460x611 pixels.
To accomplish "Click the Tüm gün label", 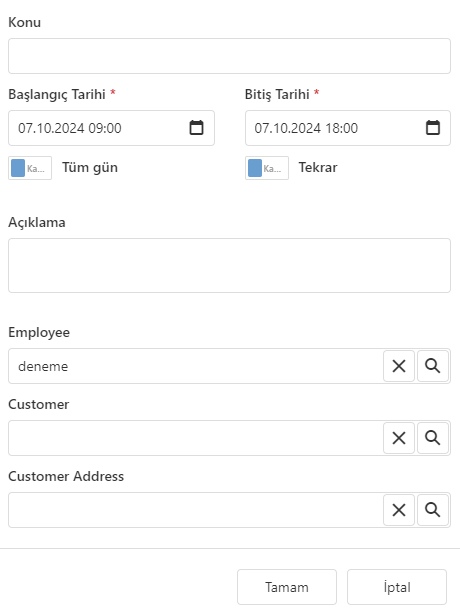I will tap(90, 168).
